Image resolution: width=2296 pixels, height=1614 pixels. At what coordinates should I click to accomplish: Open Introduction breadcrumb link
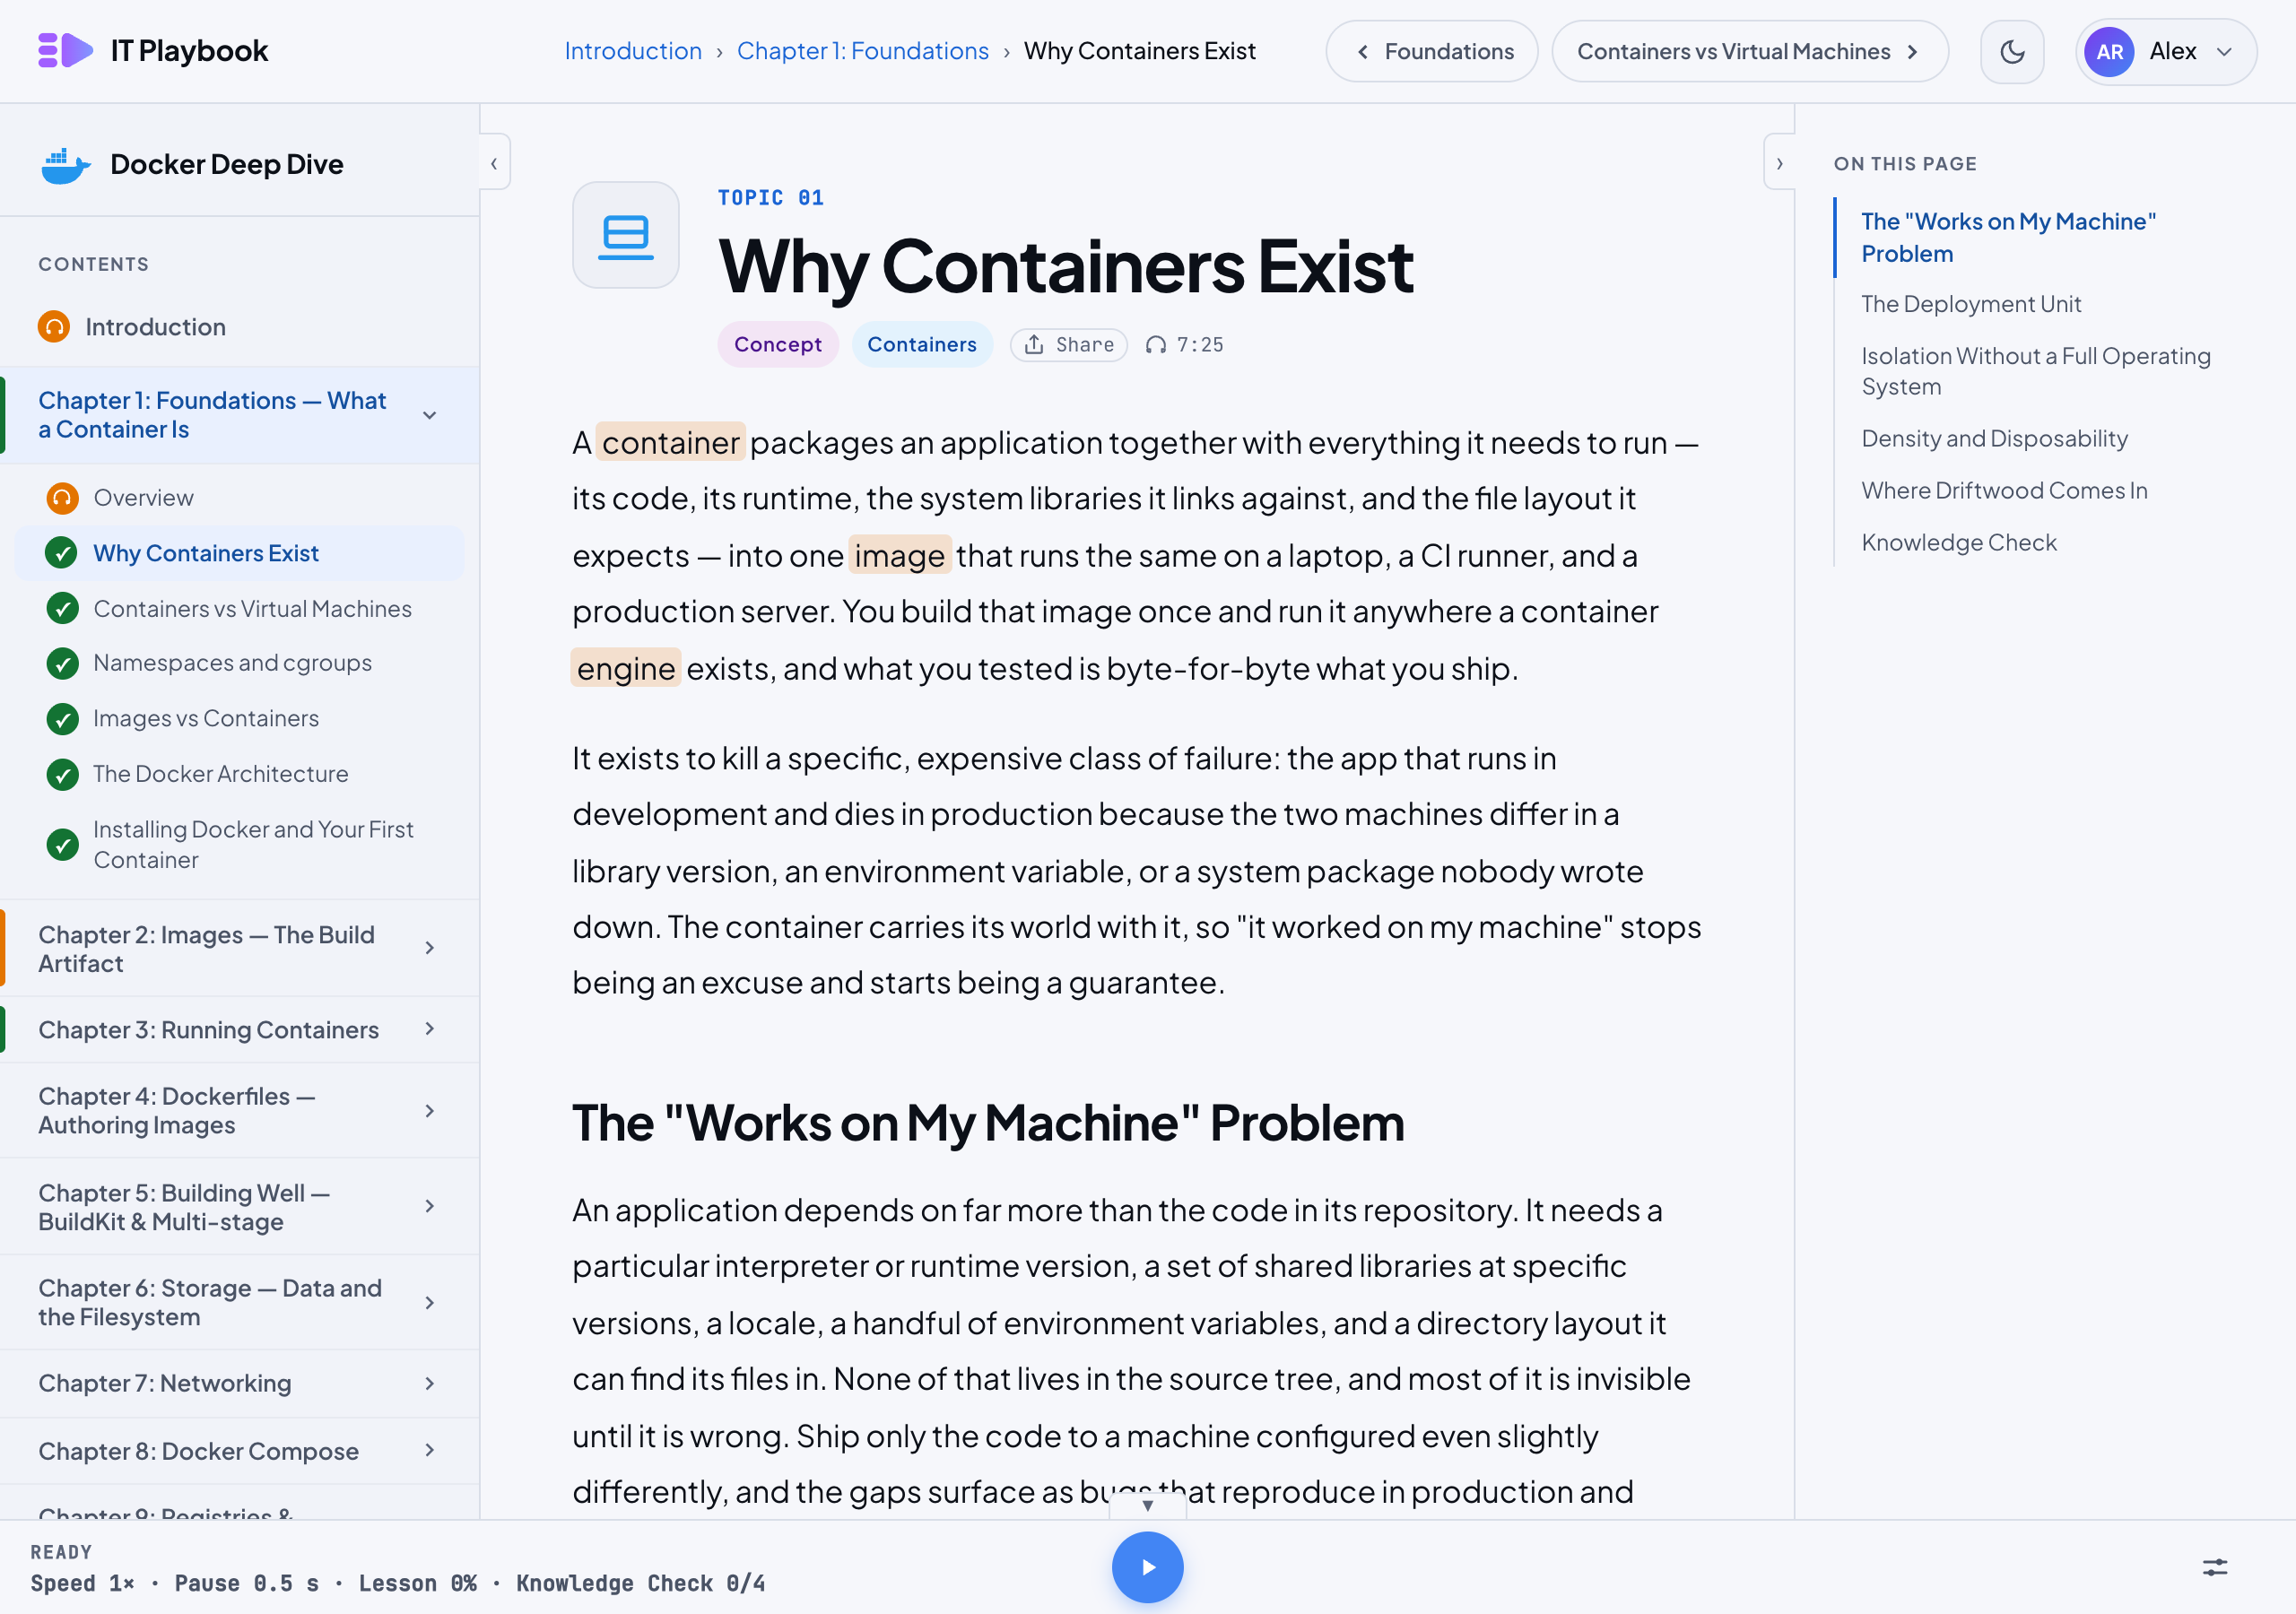click(633, 51)
